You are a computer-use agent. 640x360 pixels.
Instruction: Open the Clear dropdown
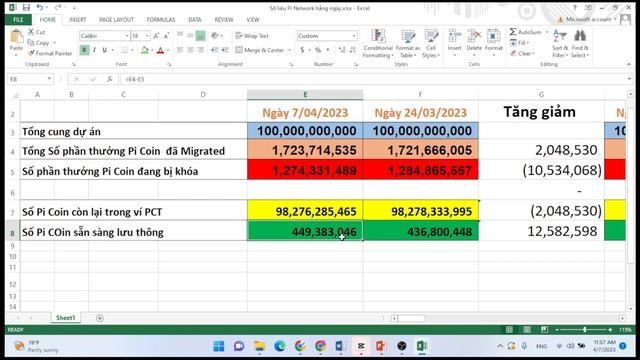pos(522,53)
